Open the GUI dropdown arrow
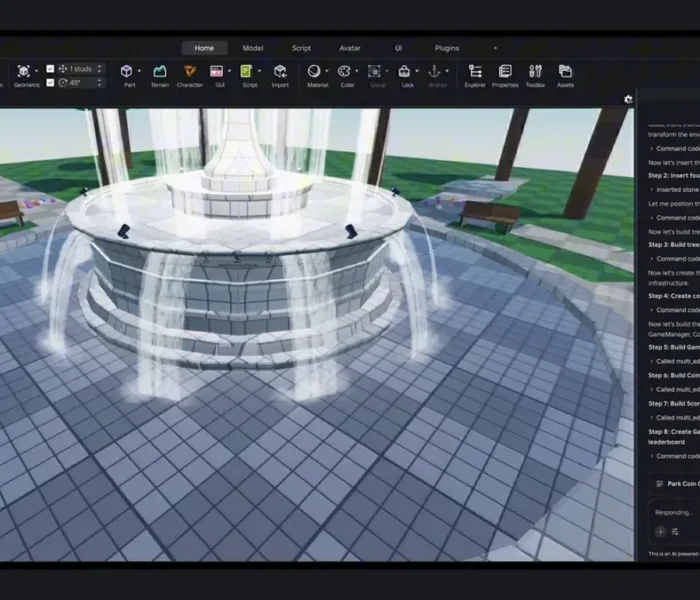This screenshot has height=600, width=700. click(x=229, y=71)
